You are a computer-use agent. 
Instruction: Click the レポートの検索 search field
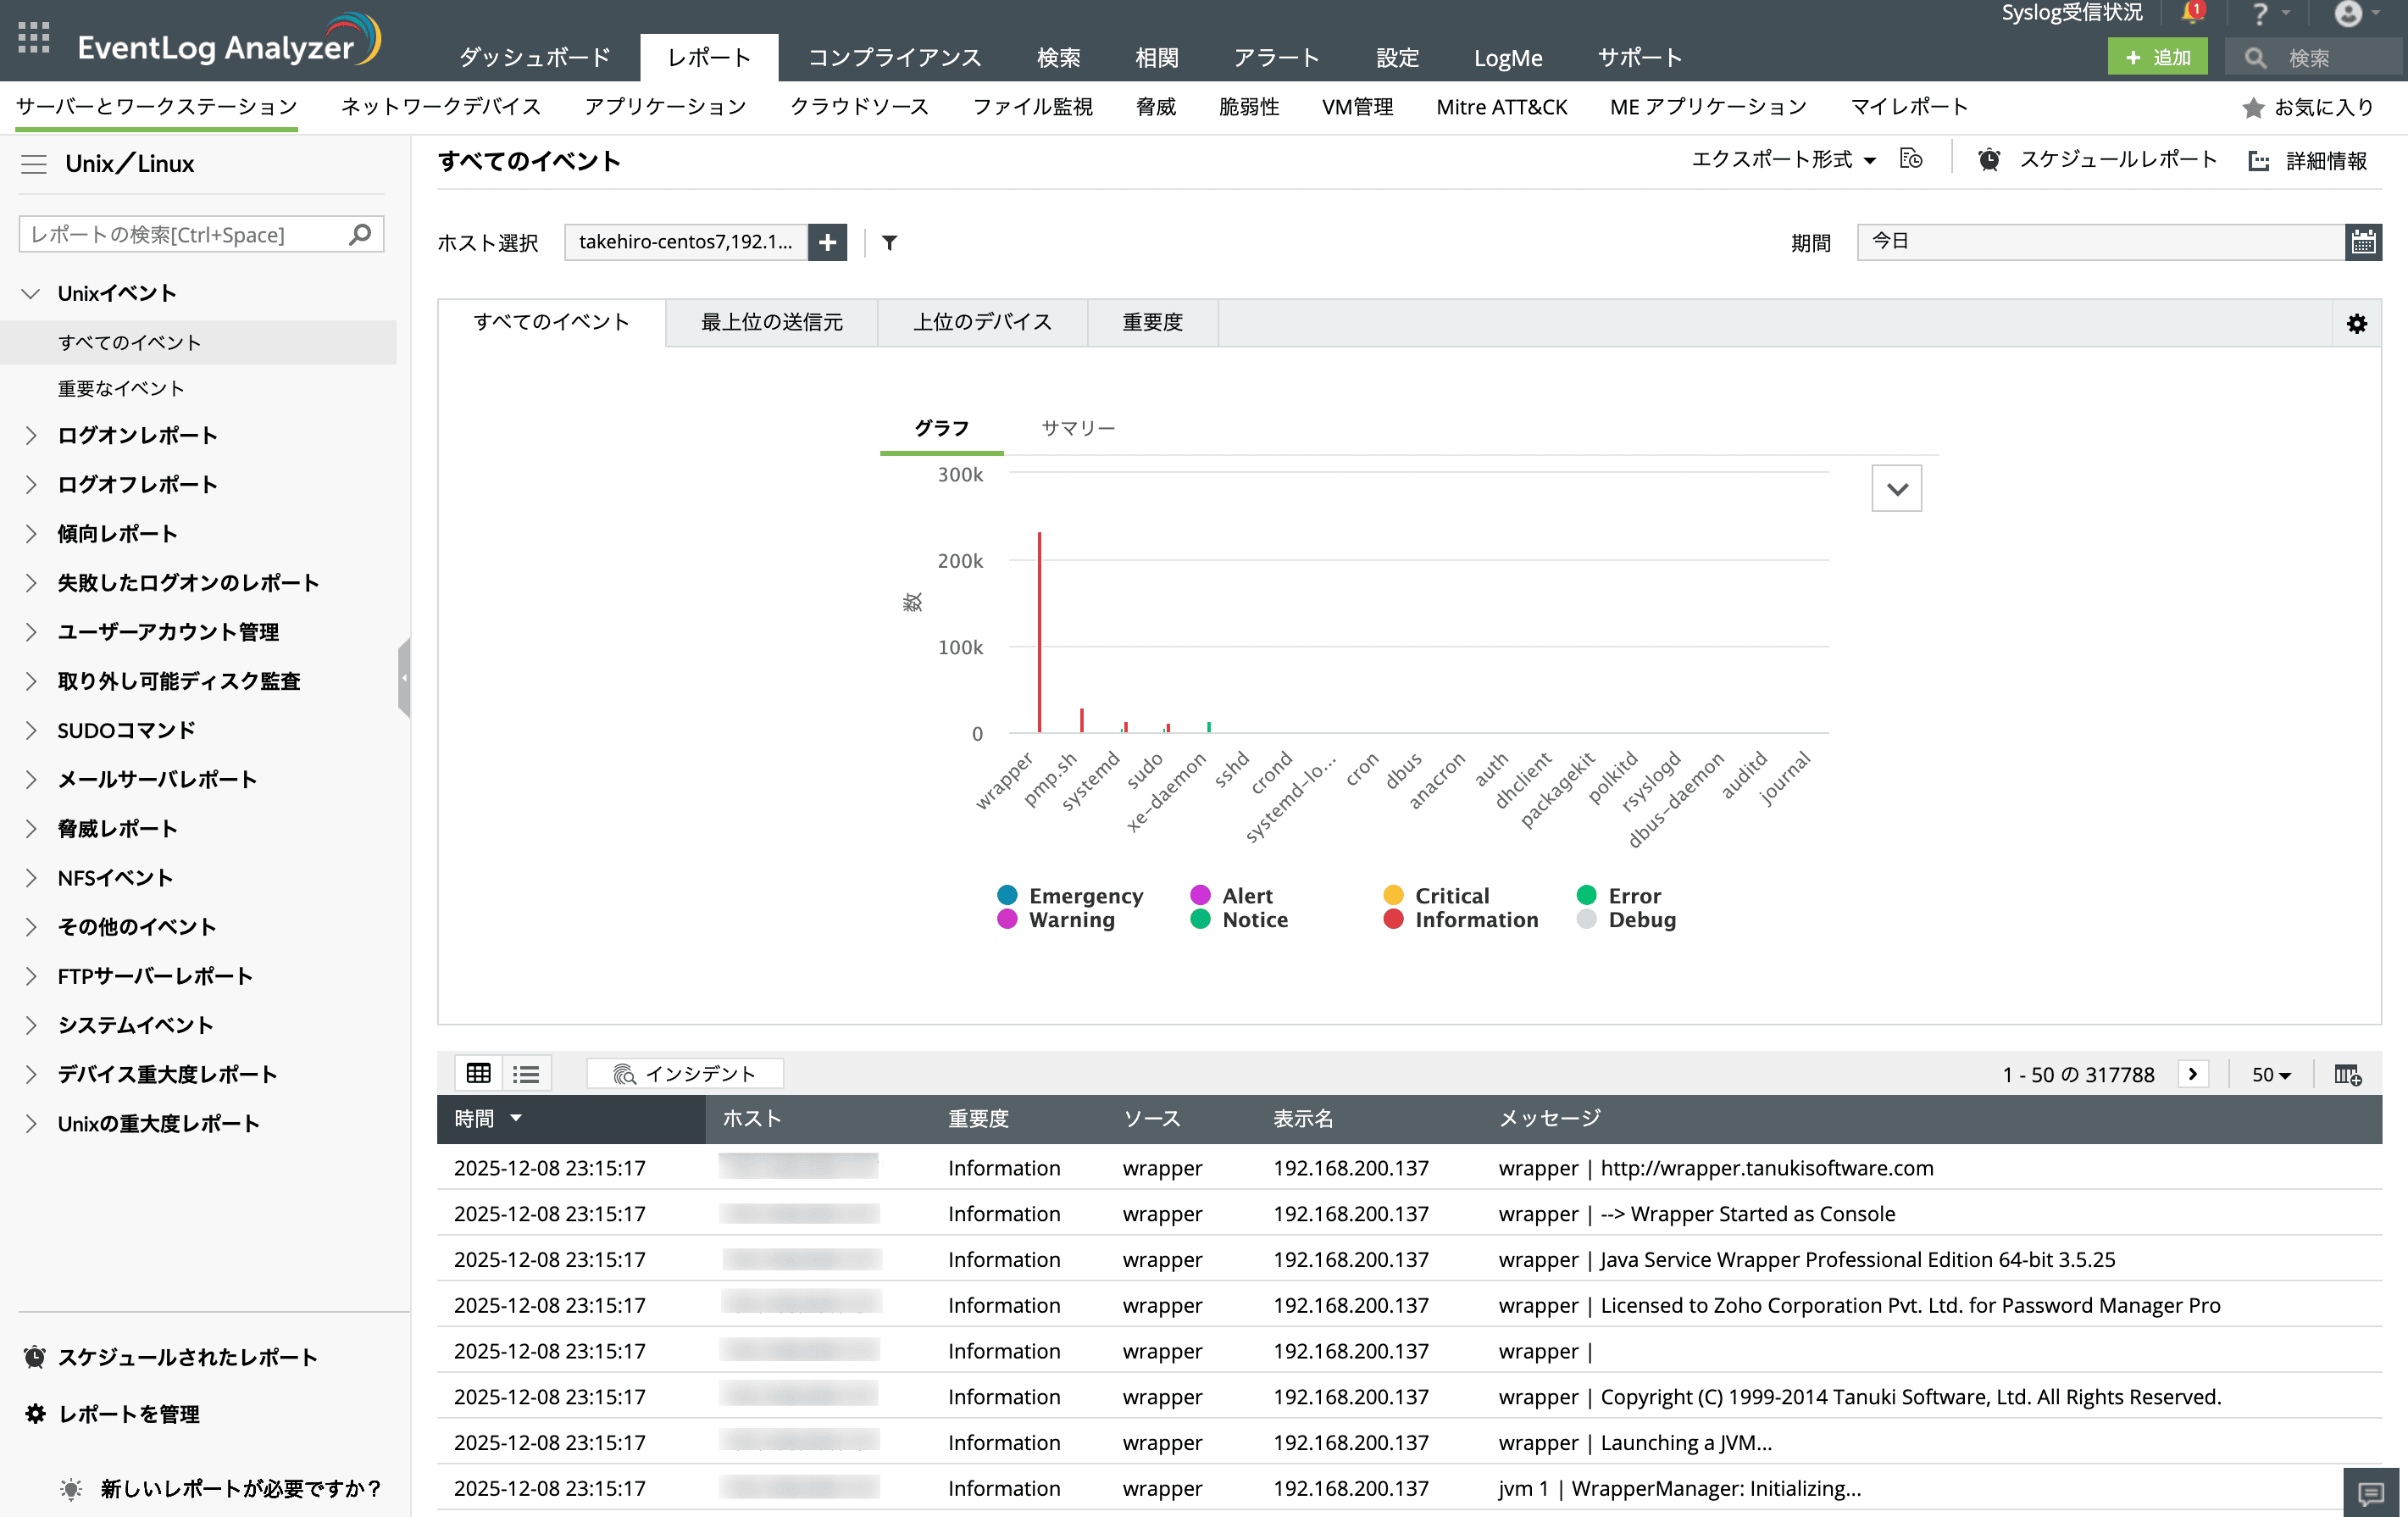click(185, 235)
